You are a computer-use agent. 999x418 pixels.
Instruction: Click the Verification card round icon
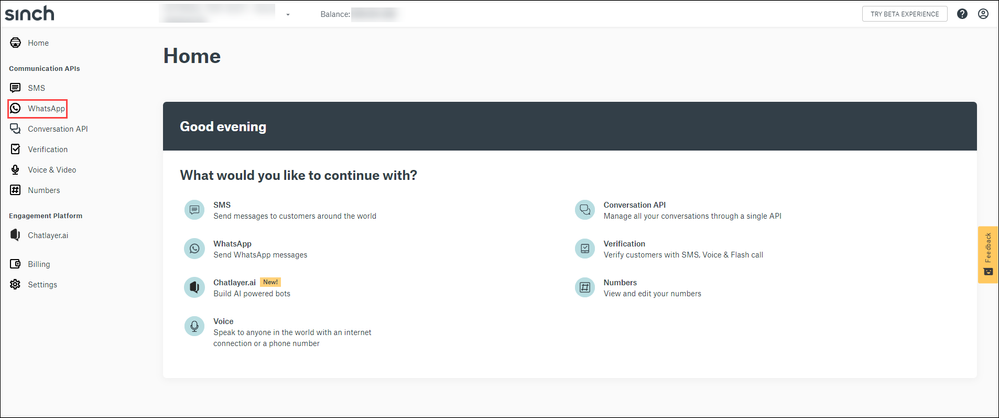point(584,249)
